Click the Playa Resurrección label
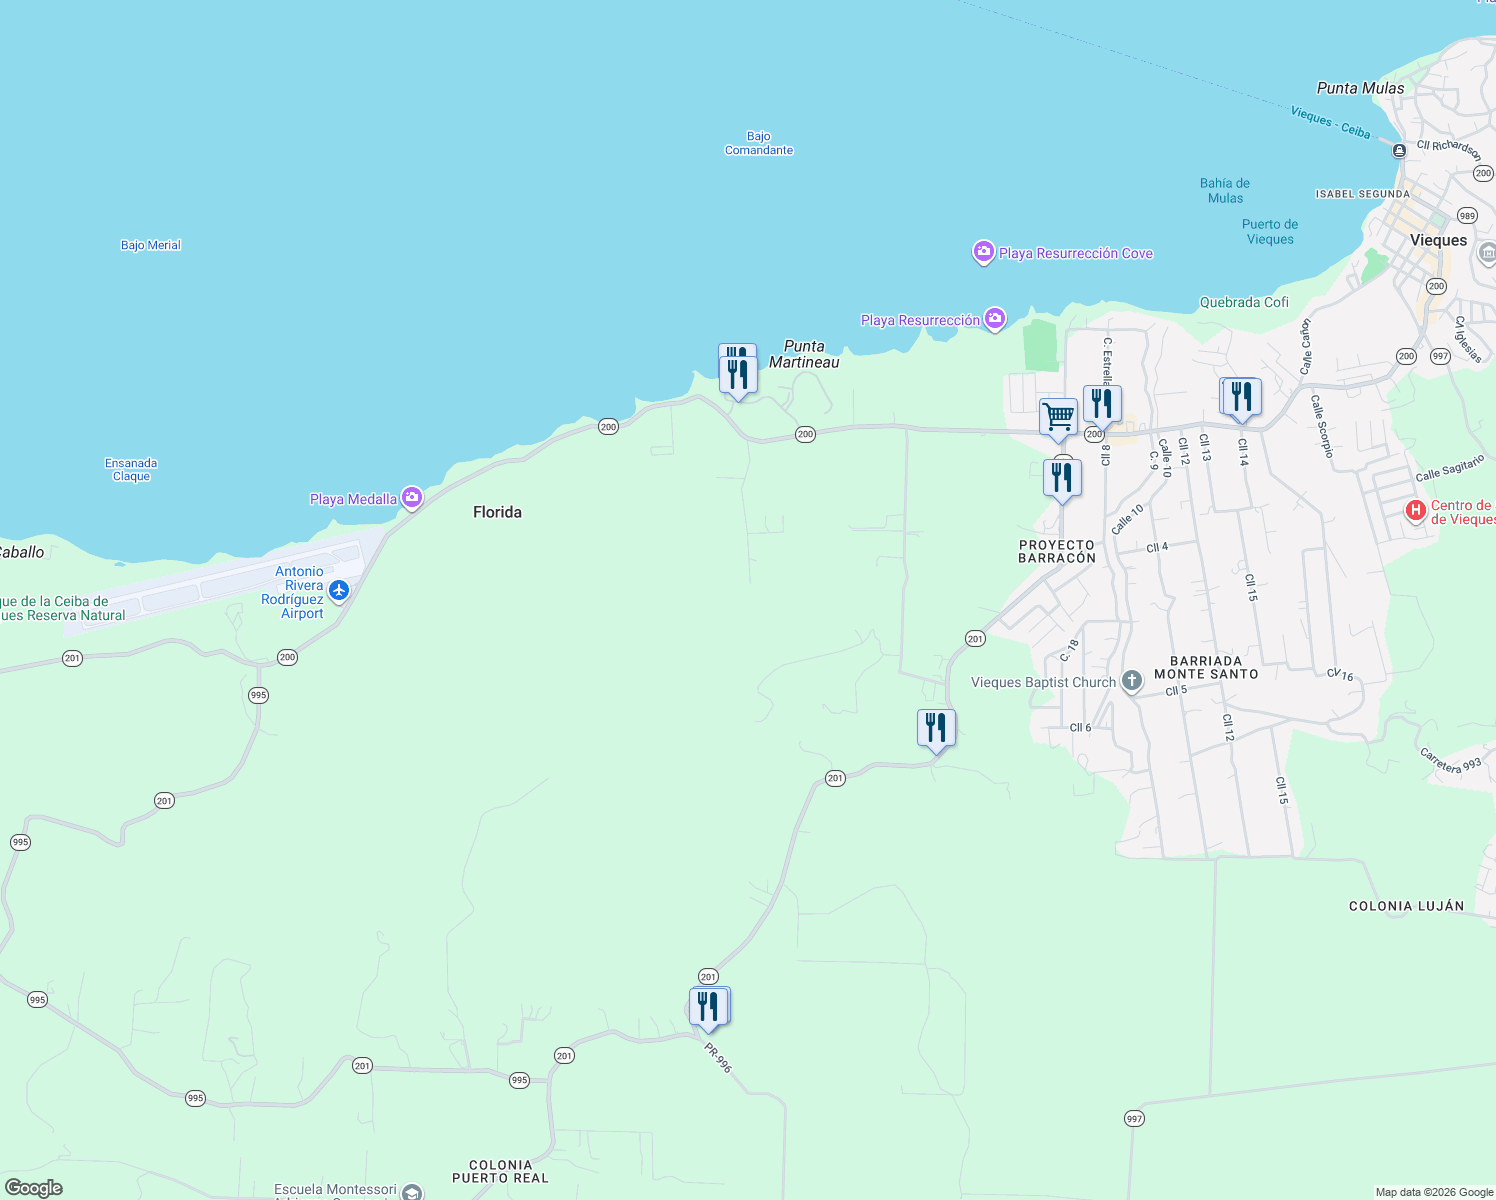 921,320
